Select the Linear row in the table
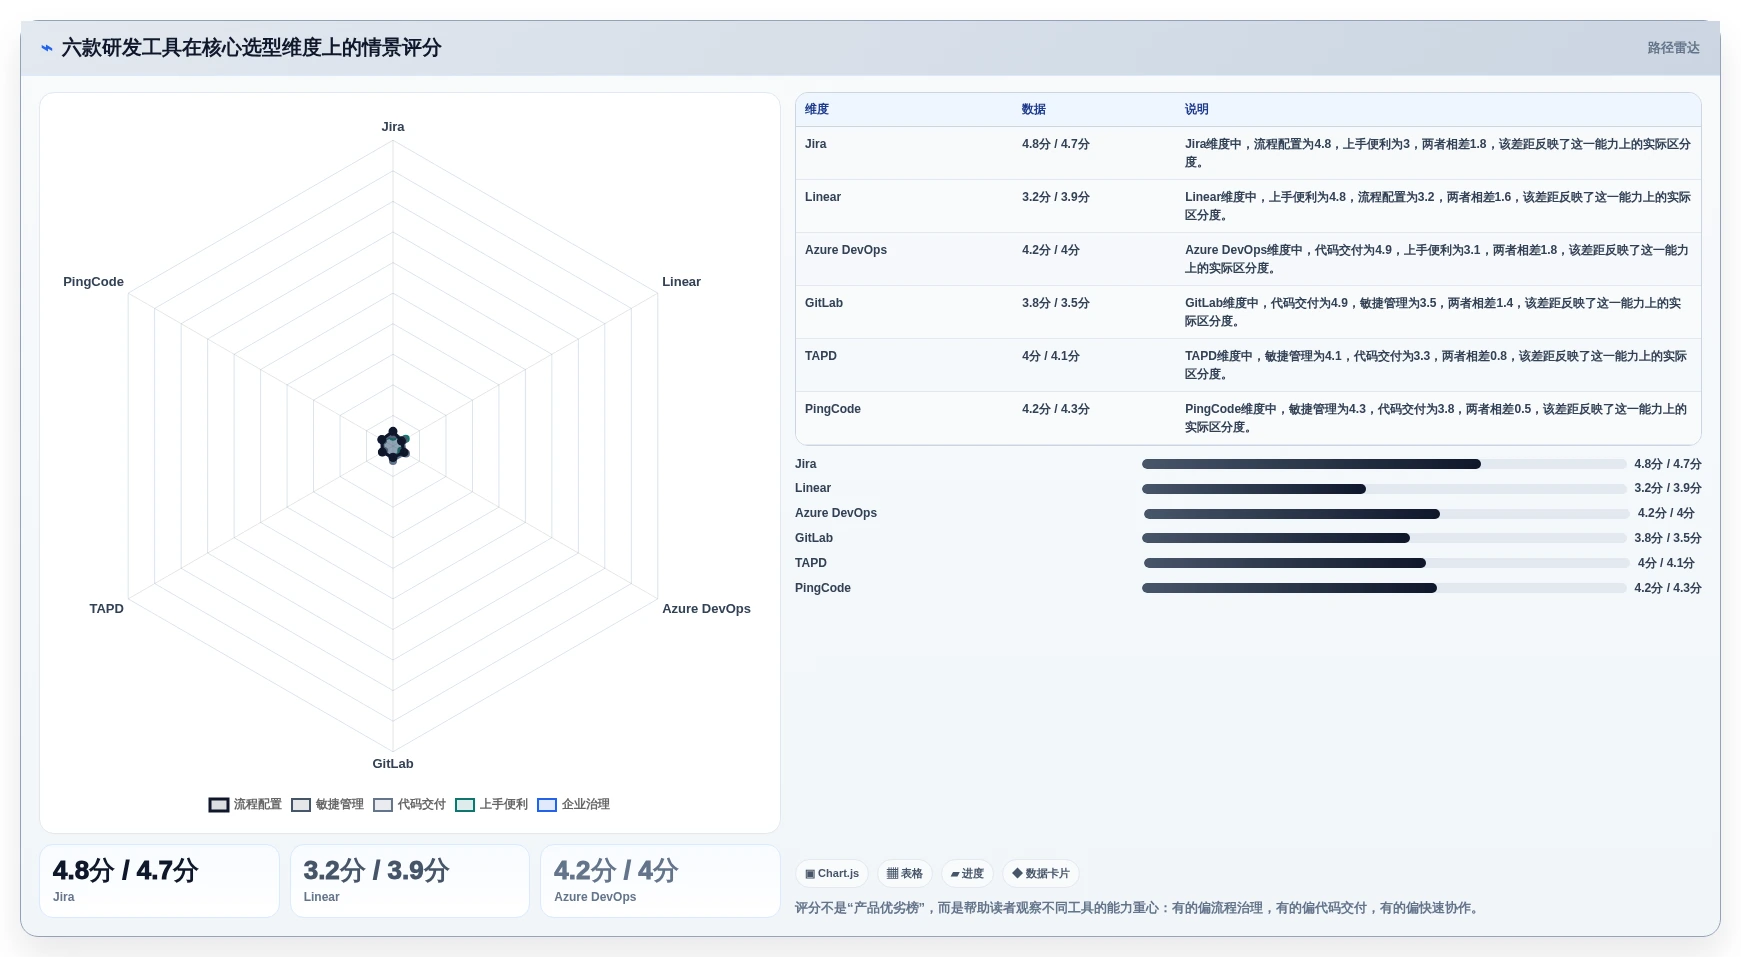The height and width of the screenshot is (957, 1741). coord(1248,206)
